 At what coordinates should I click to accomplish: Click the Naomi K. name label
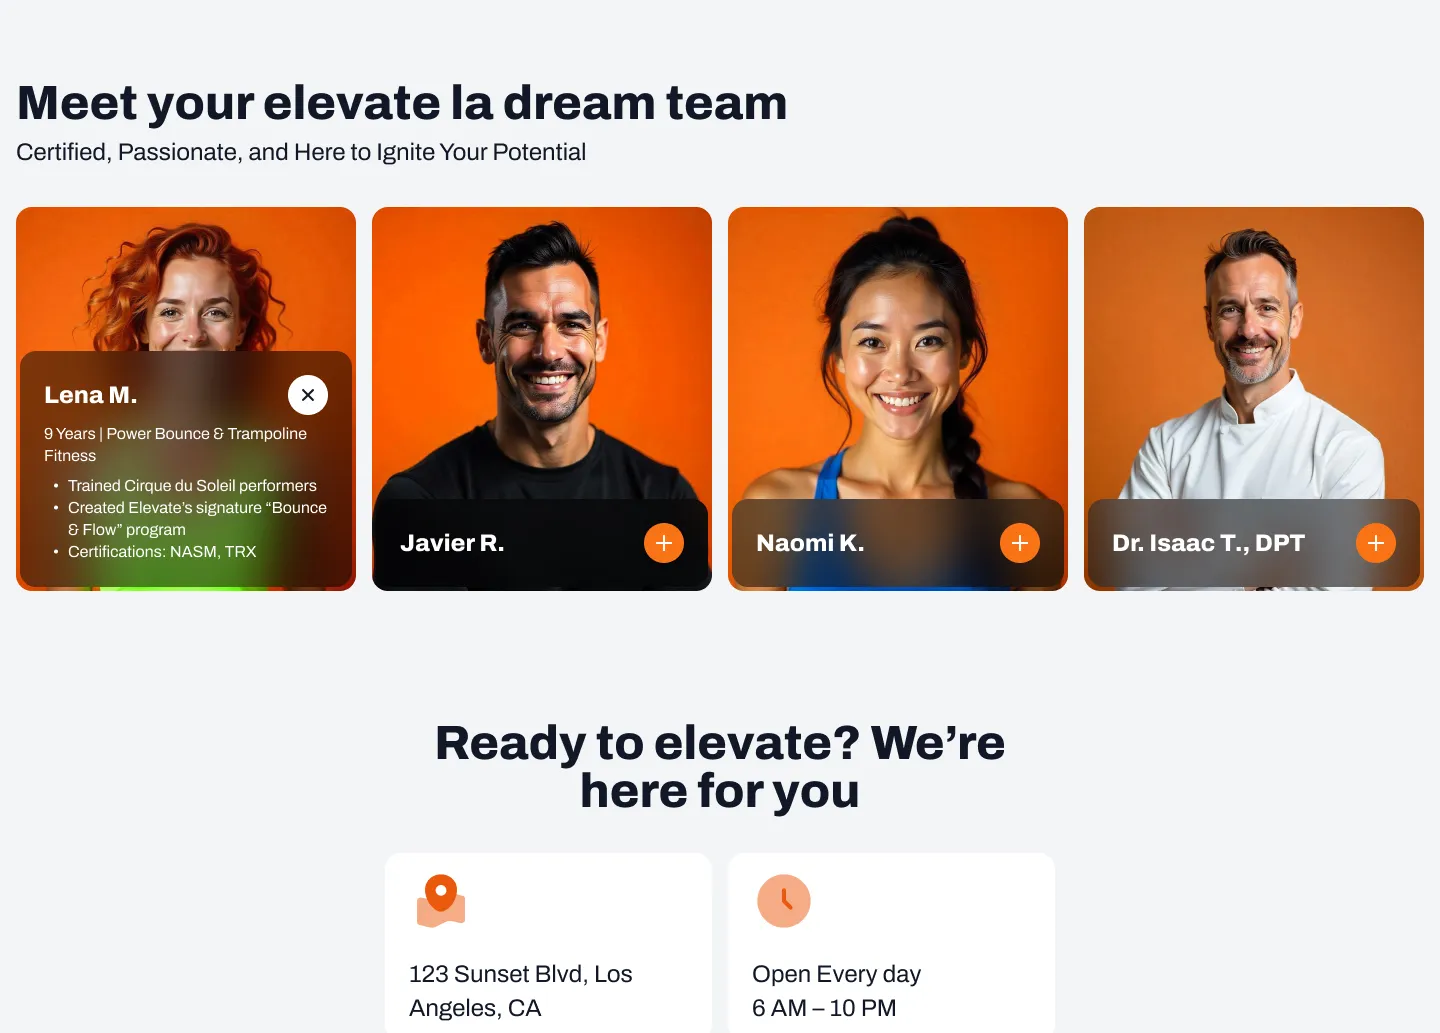point(810,543)
